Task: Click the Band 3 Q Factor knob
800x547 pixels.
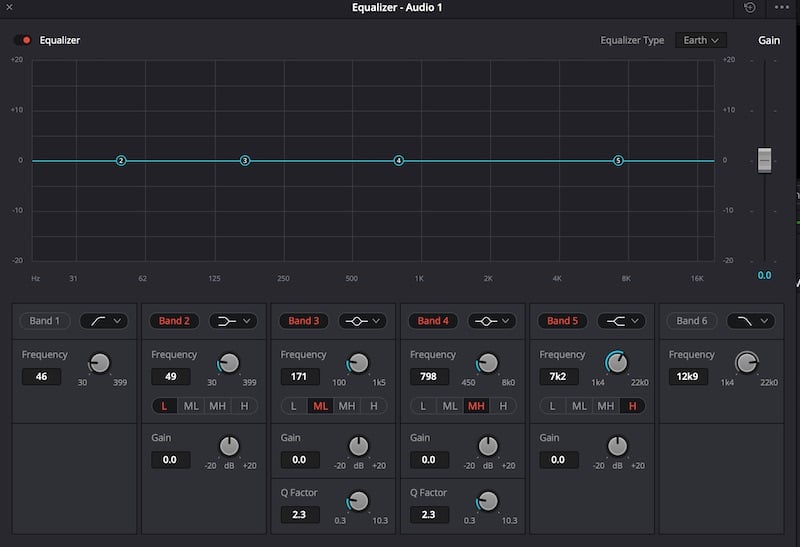Action: point(358,501)
